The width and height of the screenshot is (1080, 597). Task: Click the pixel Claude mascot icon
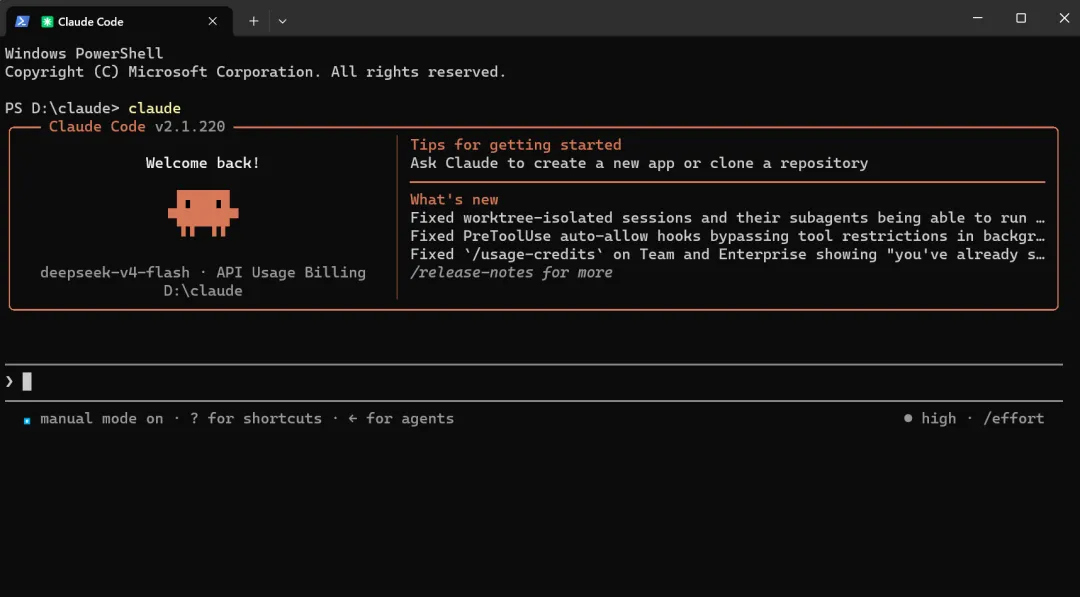click(x=203, y=213)
